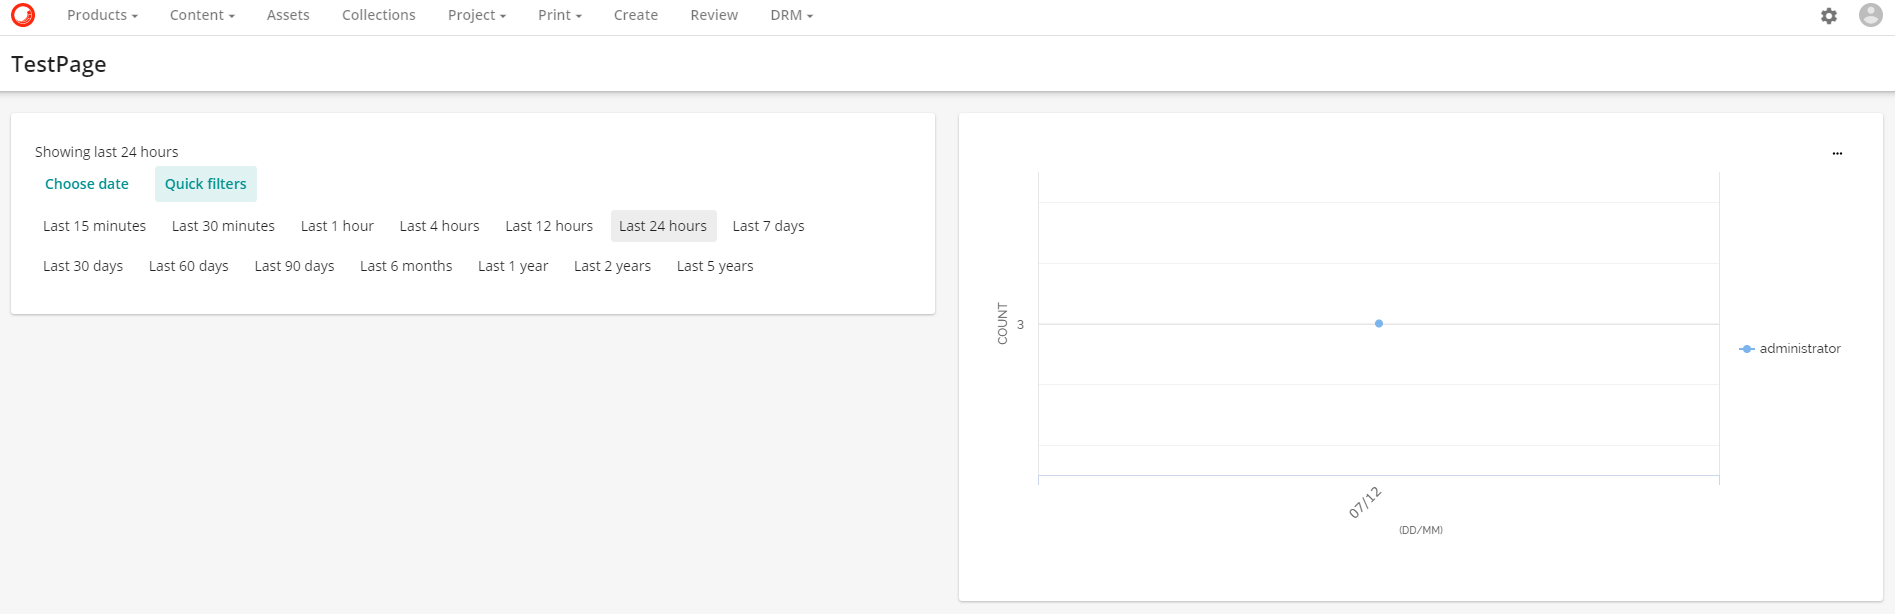Image resolution: width=1895 pixels, height=614 pixels.
Task: Apply the Last 7 days filter
Action: click(x=768, y=226)
